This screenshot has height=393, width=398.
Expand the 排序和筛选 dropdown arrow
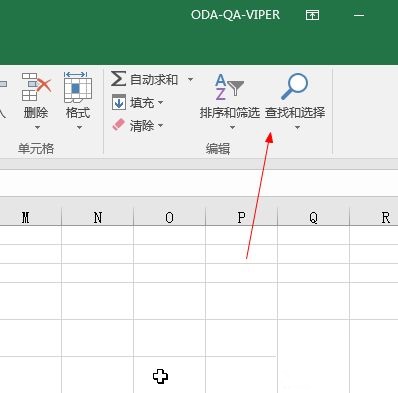pos(232,127)
